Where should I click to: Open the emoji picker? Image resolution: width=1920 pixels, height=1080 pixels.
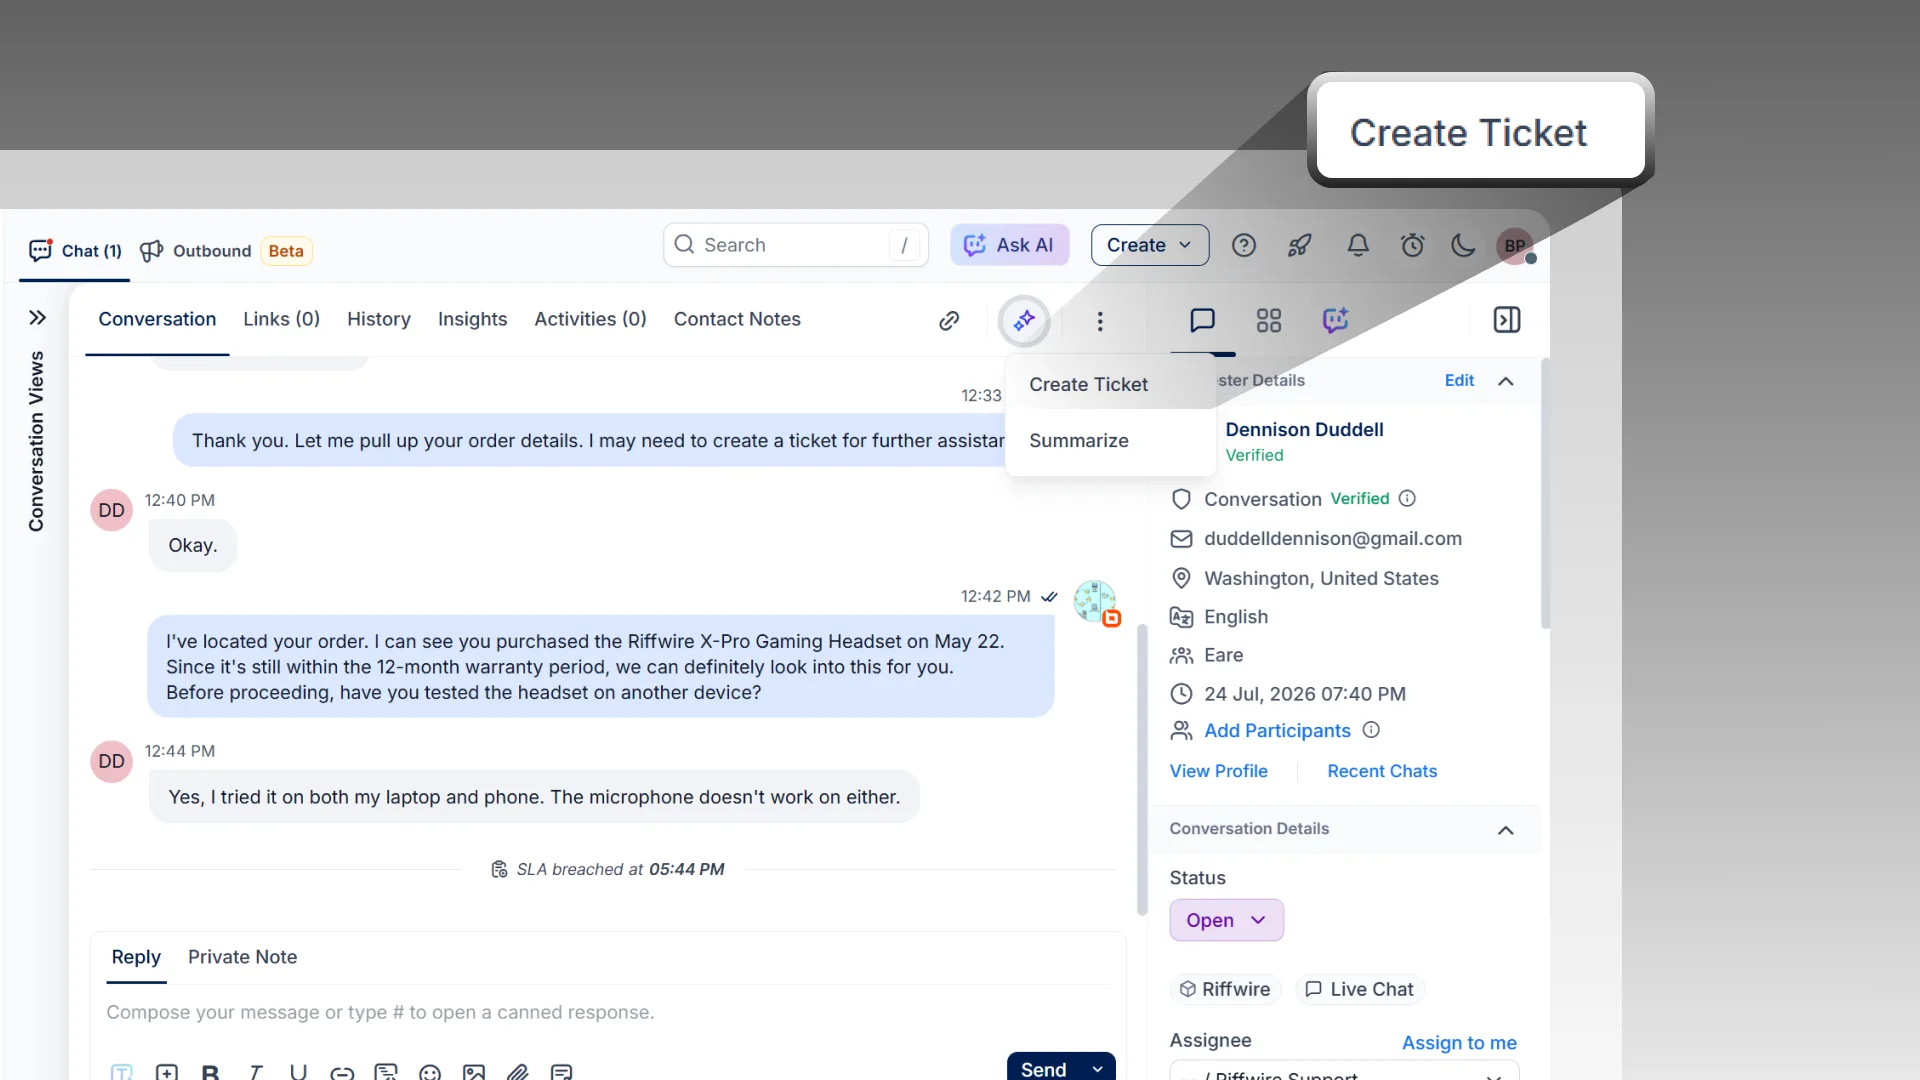430,1072
